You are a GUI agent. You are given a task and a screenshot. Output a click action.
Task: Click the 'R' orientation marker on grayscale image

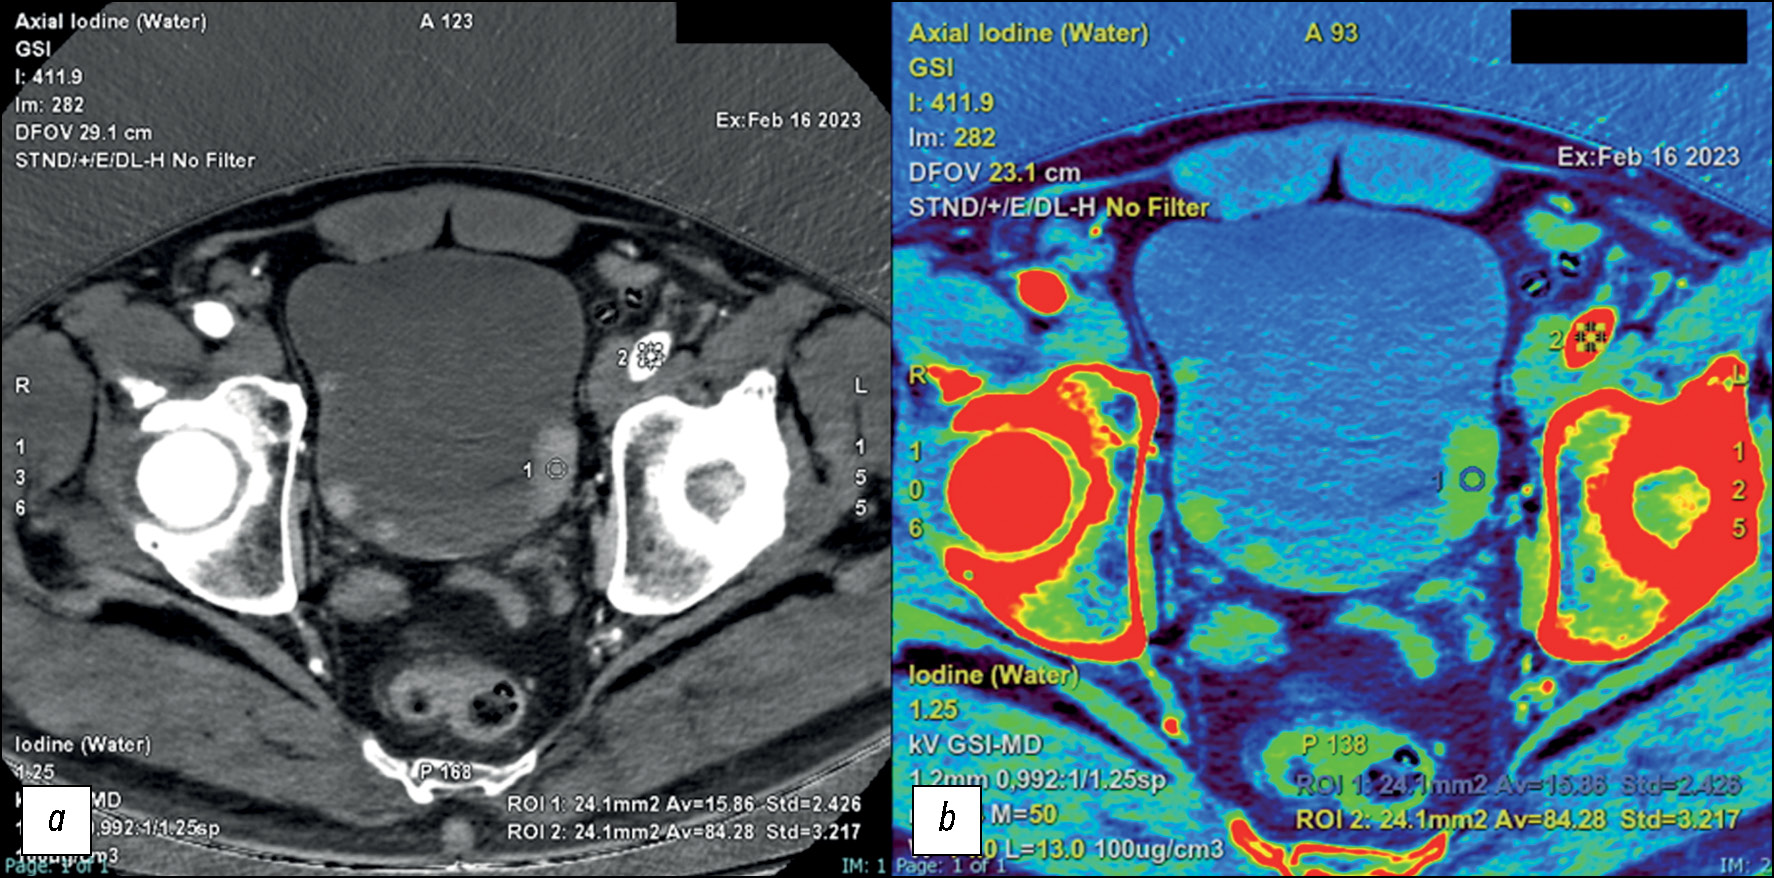[22, 386]
